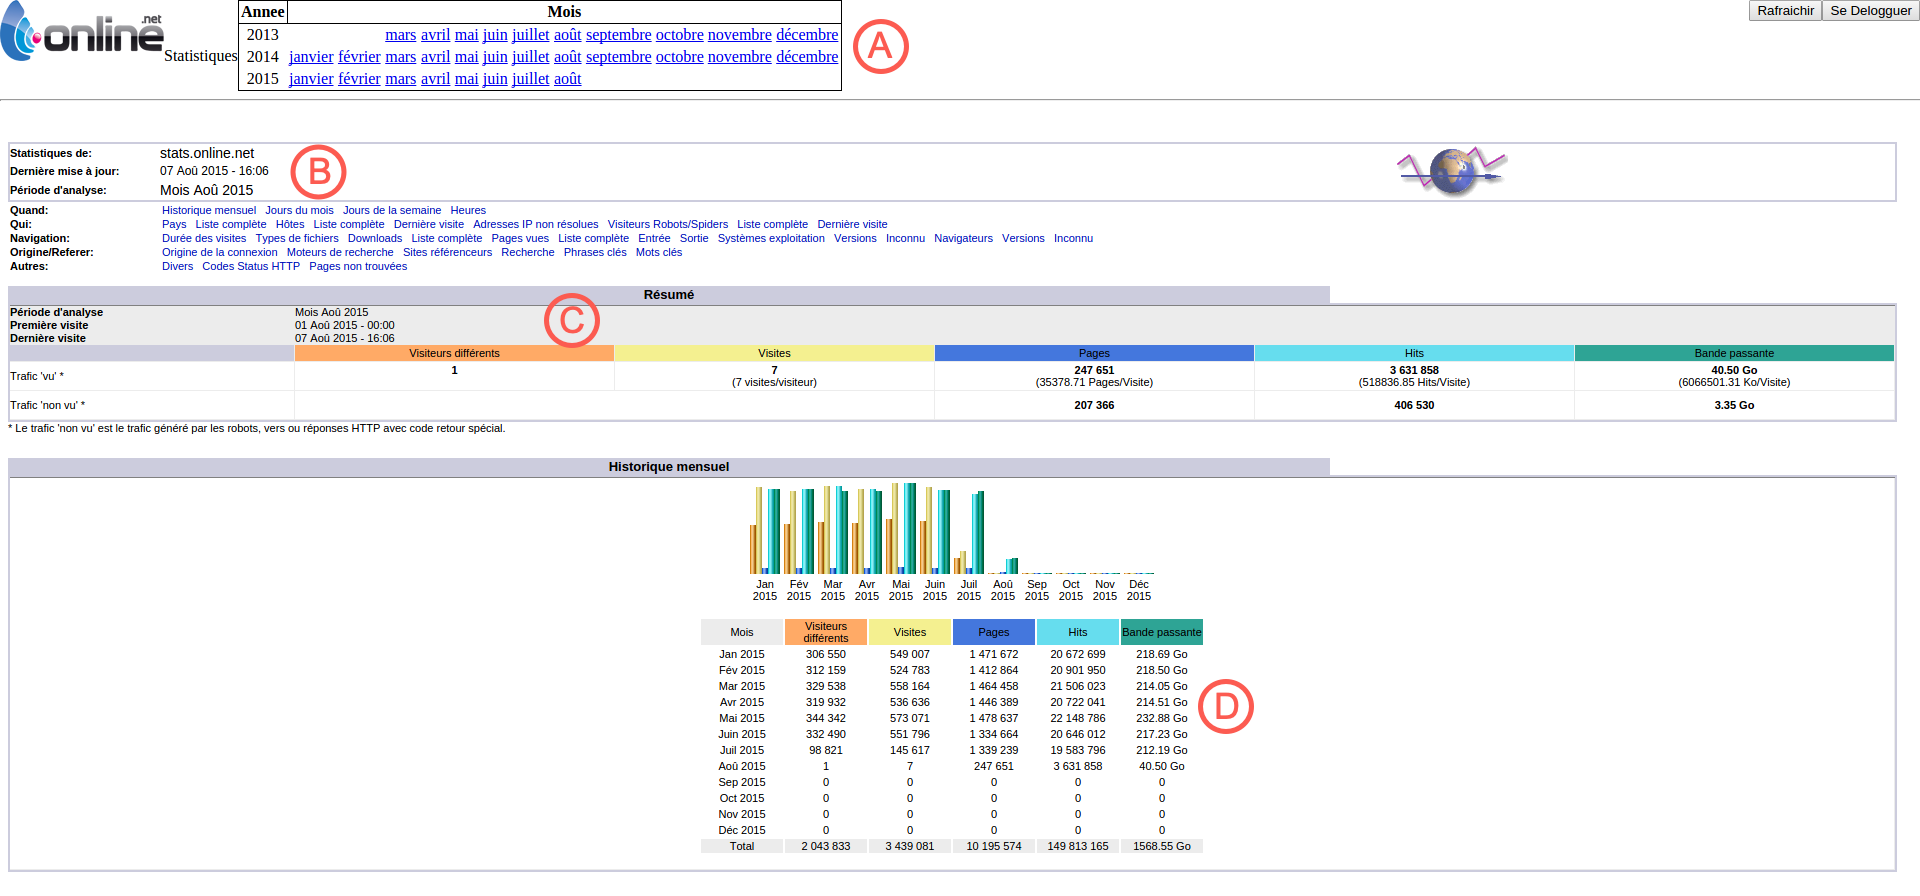Open Visiteurs Robots/Spiders link
The height and width of the screenshot is (896, 1920).
pyautogui.click(x=667, y=224)
